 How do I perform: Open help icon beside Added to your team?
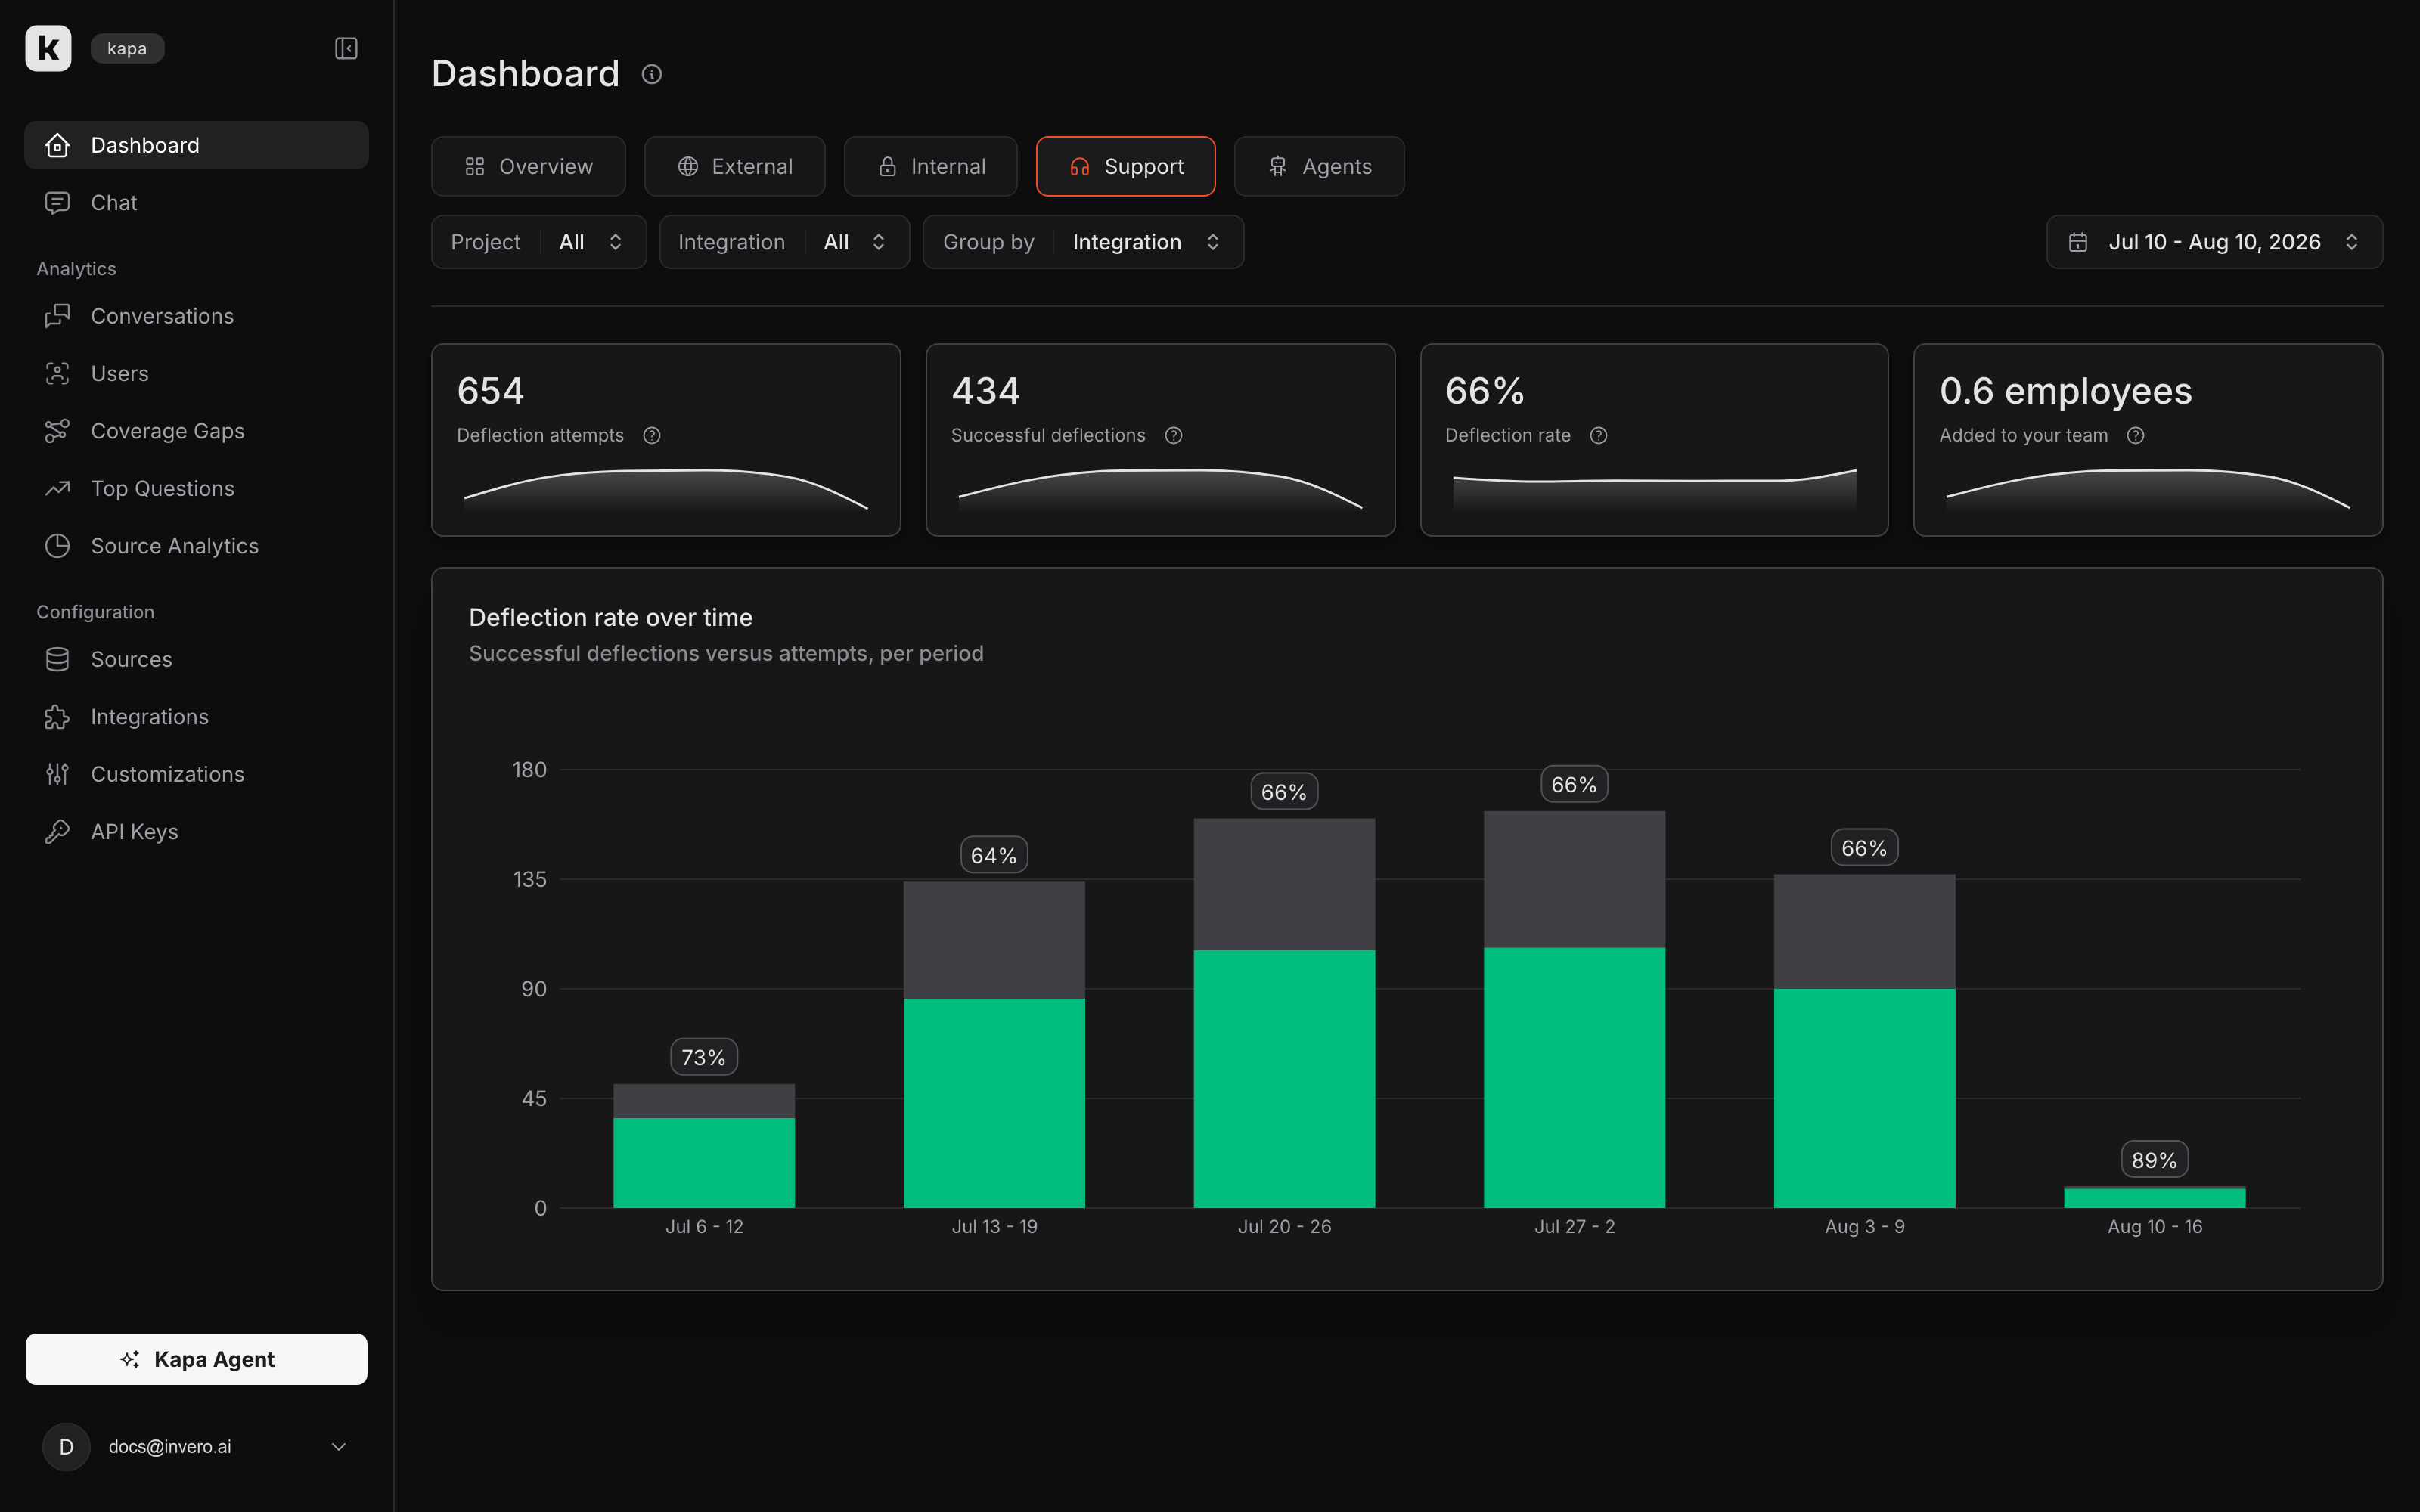(2136, 435)
